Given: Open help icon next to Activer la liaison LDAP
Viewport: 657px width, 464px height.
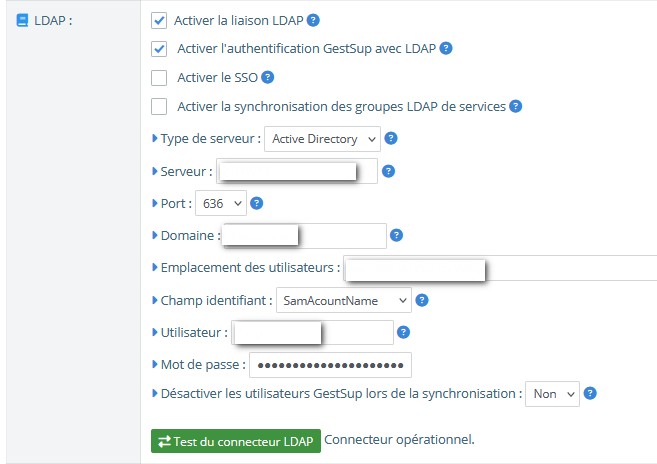Looking at the screenshot, I should click(x=313, y=20).
